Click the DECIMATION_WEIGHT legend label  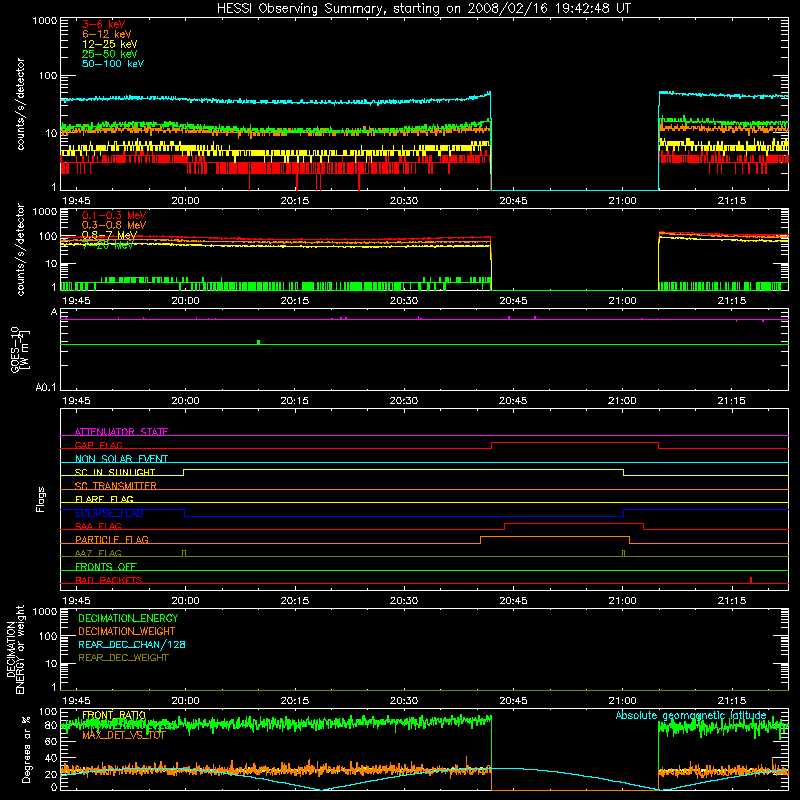click(127, 631)
